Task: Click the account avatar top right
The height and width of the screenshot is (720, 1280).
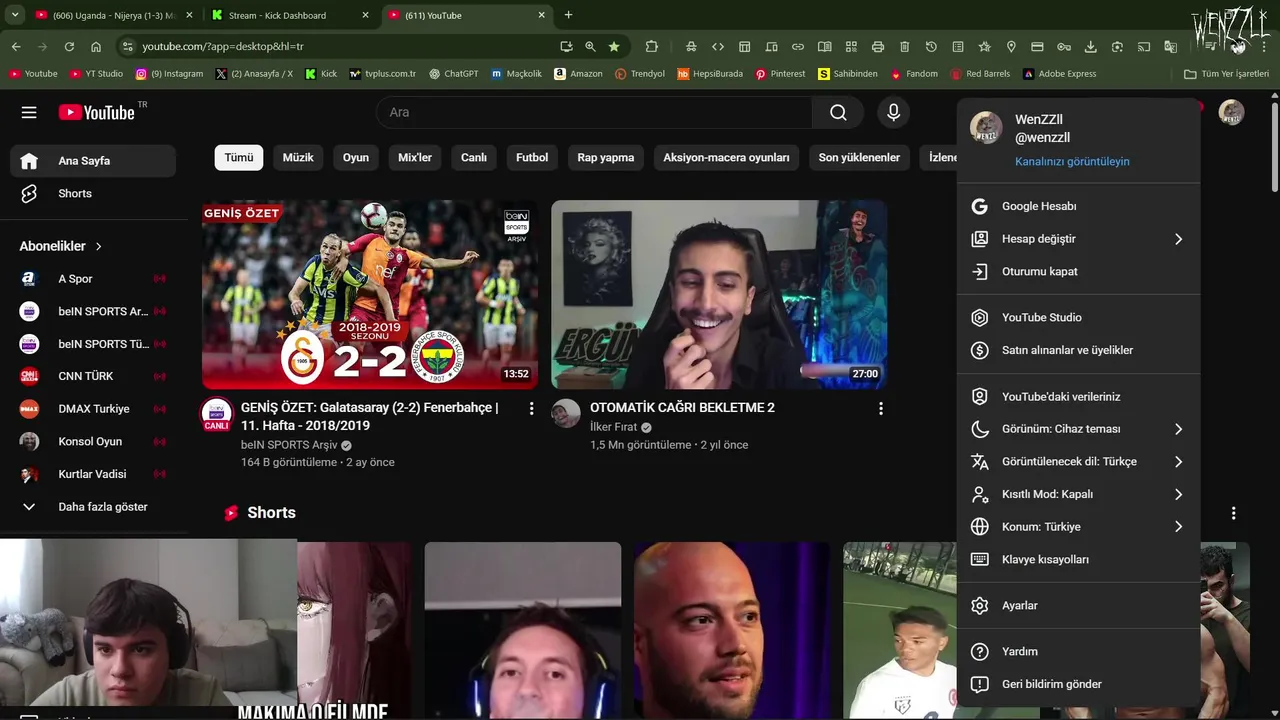Action: [x=1231, y=112]
